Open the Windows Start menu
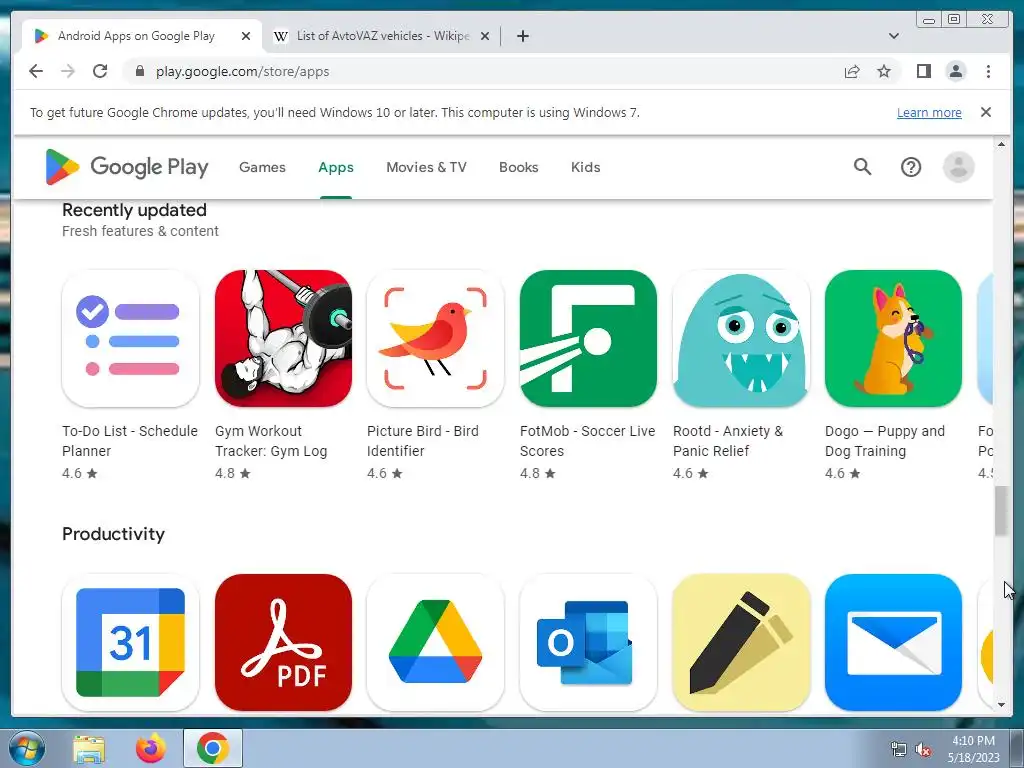The height and width of the screenshot is (768, 1024). (x=27, y=748)
